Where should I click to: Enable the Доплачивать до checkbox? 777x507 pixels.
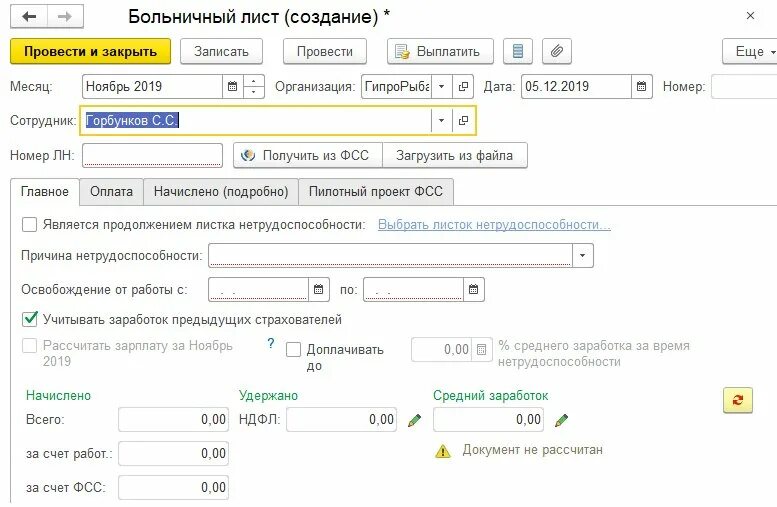click(x=293, y=349)
